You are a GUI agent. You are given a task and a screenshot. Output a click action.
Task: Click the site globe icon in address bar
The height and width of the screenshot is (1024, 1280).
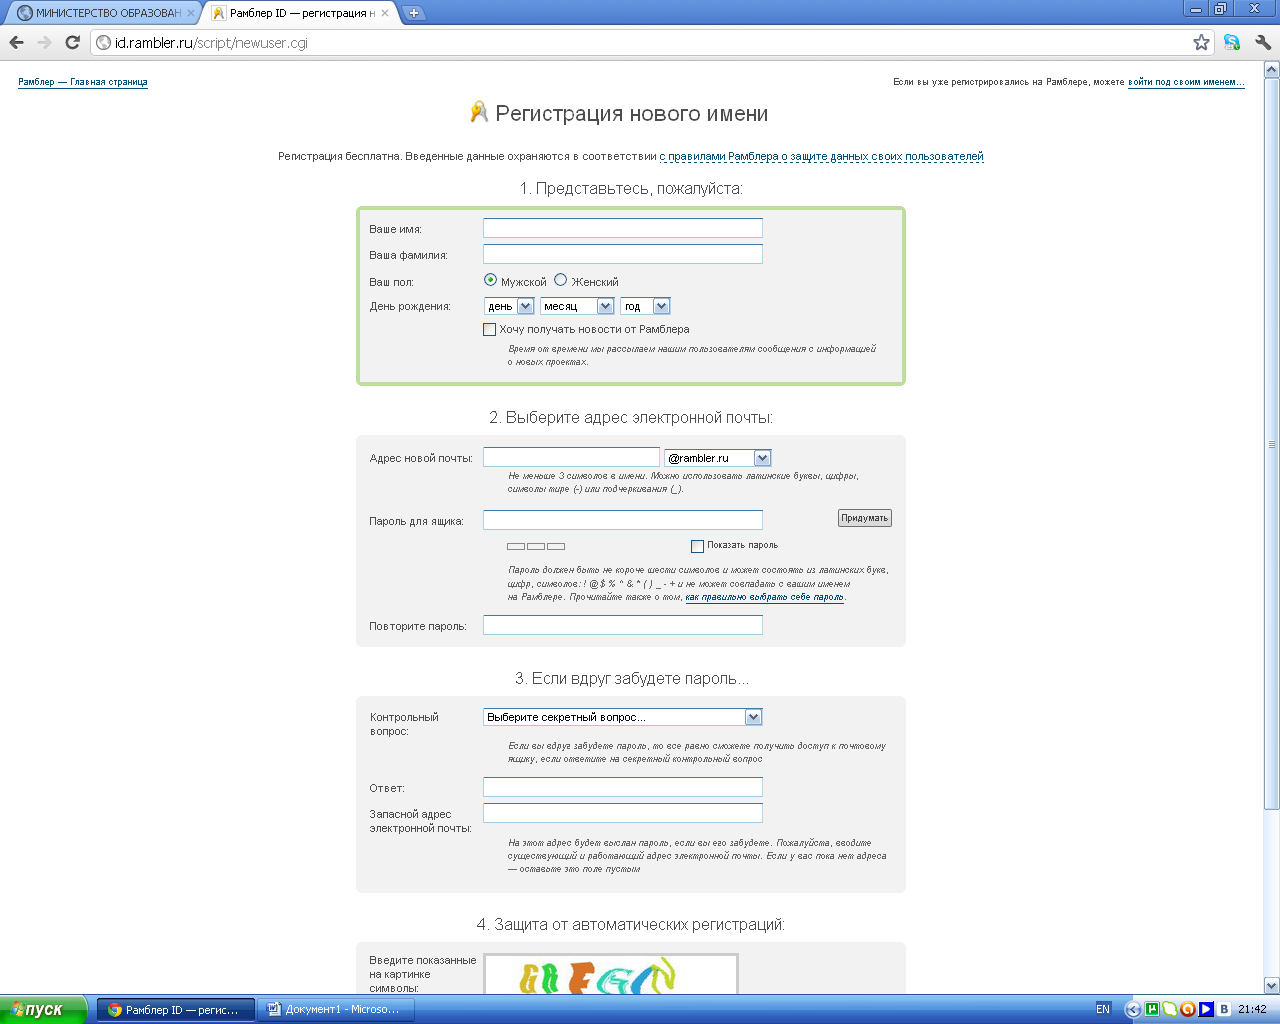103,43
